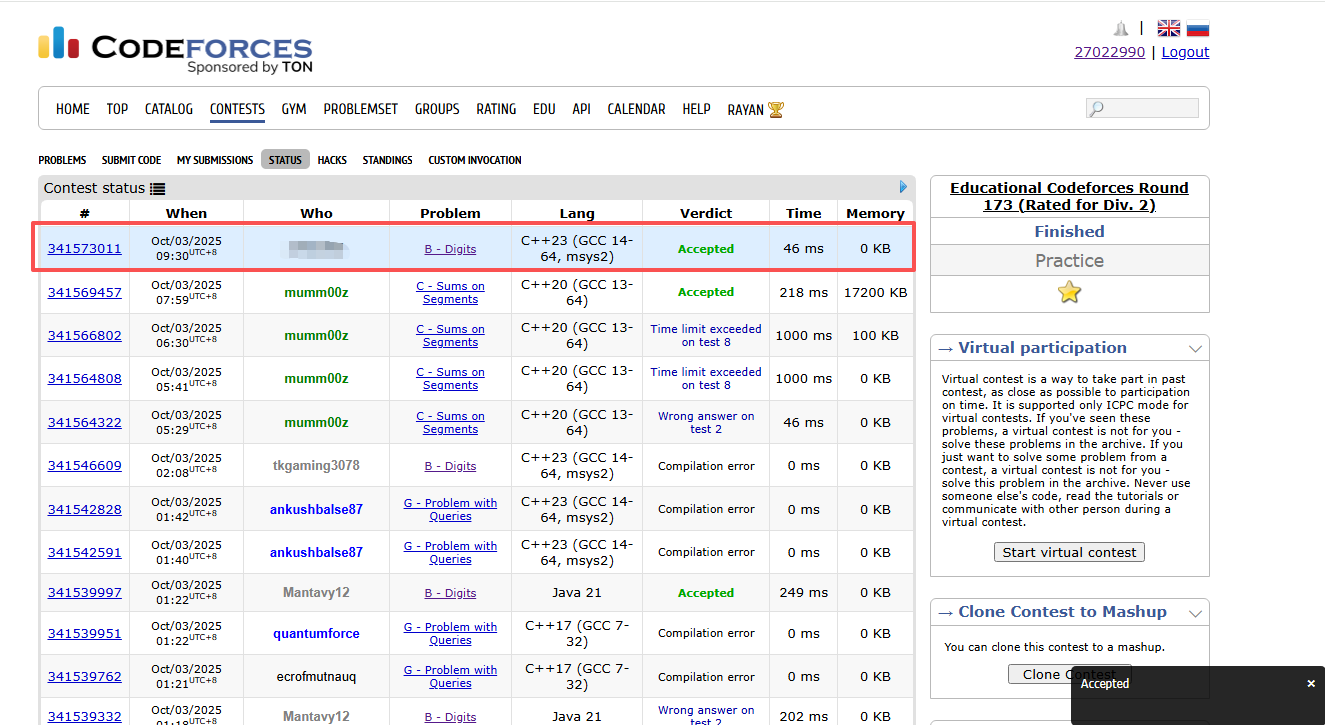Collapse the Virtual participation box
This screenshot has height=725, width=1325.
pyautogui.click(x=1195, y=348)
